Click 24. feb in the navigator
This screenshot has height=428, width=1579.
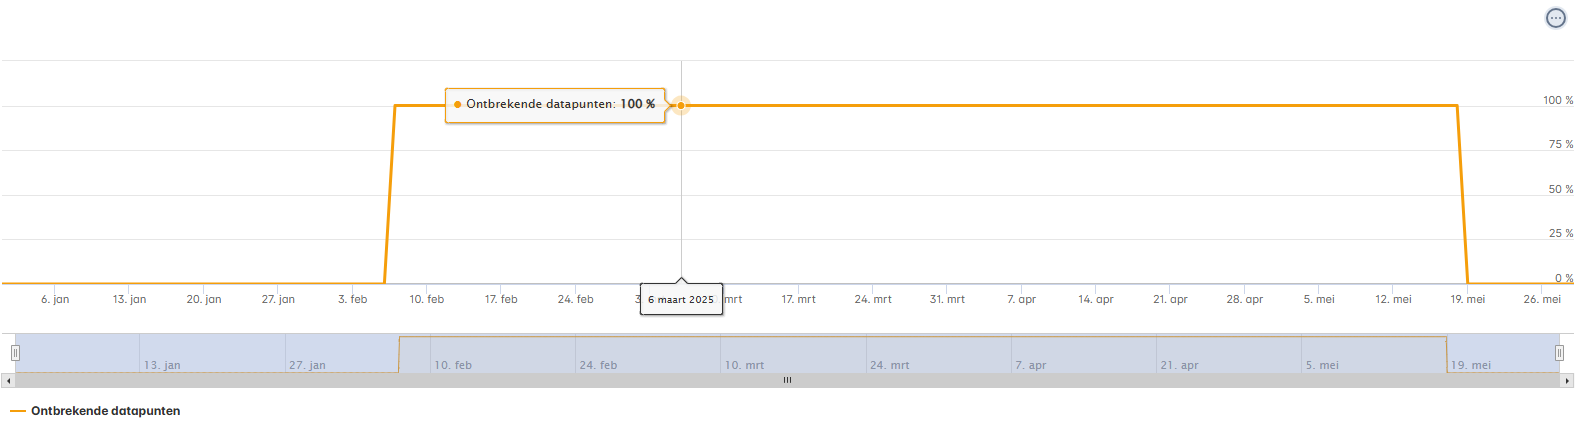tap(598, 365)
